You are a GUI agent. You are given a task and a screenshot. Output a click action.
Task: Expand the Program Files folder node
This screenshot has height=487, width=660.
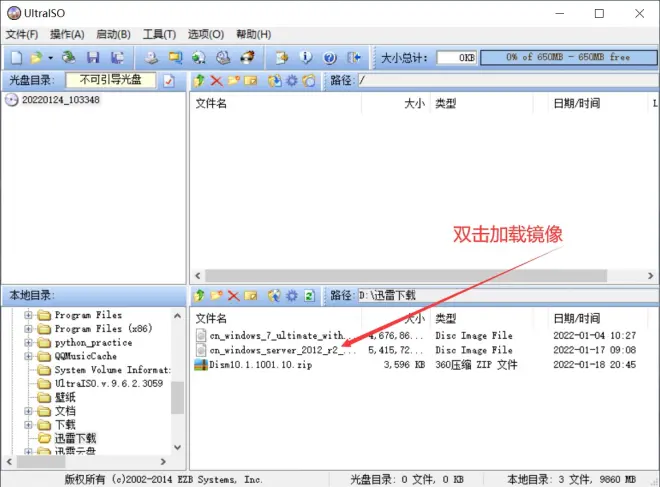(x=28, y=315)
